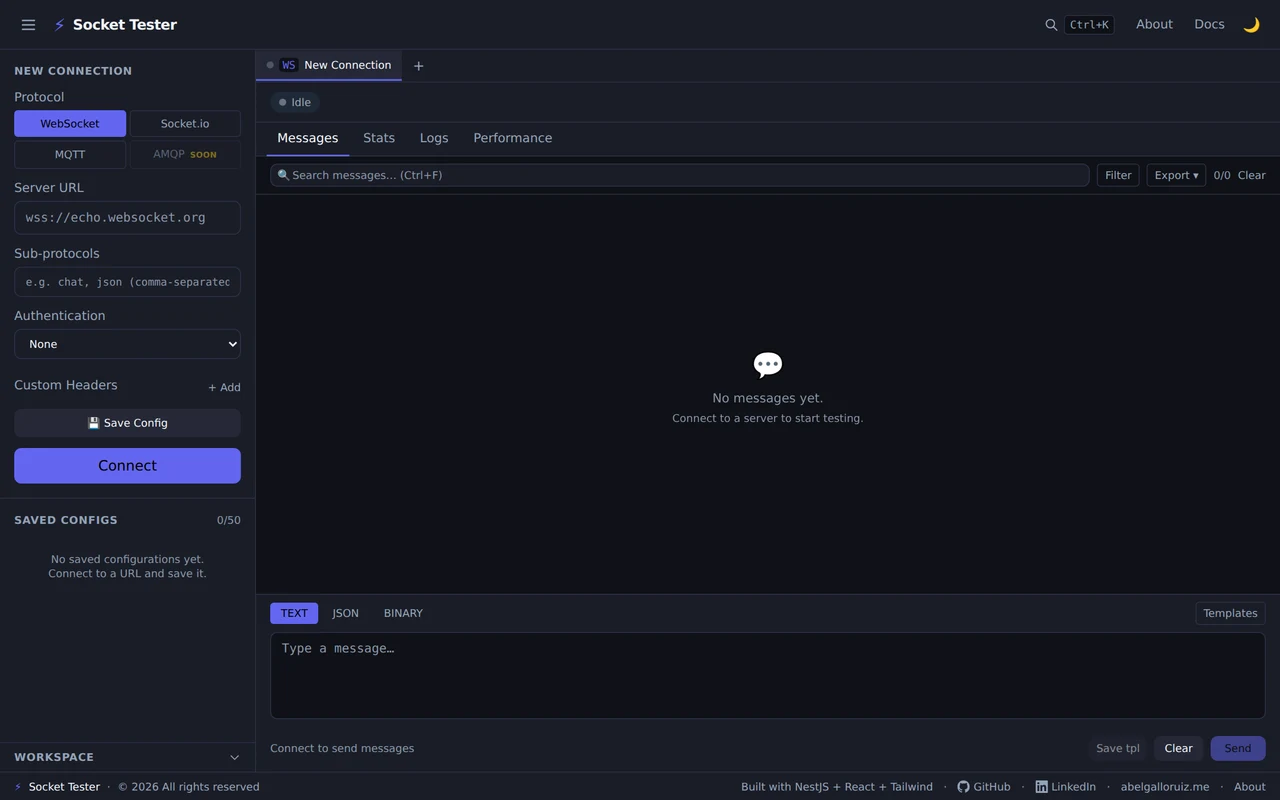Click the SAVED CONFIGS heading
The image size is (1280, 800).
click(66, 520)
